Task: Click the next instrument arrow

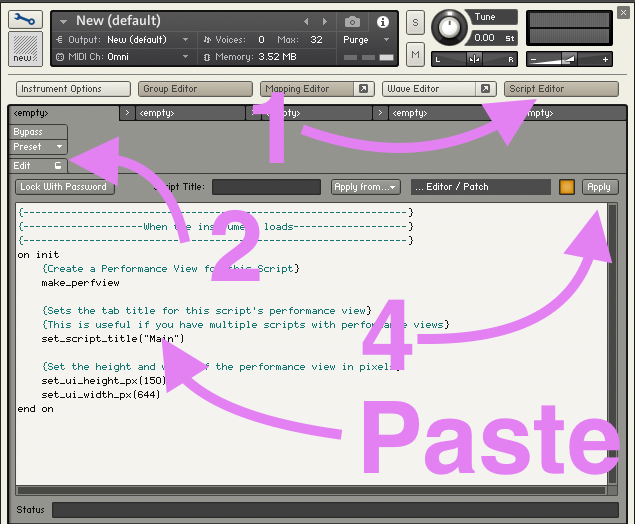Action: [324, 21]
